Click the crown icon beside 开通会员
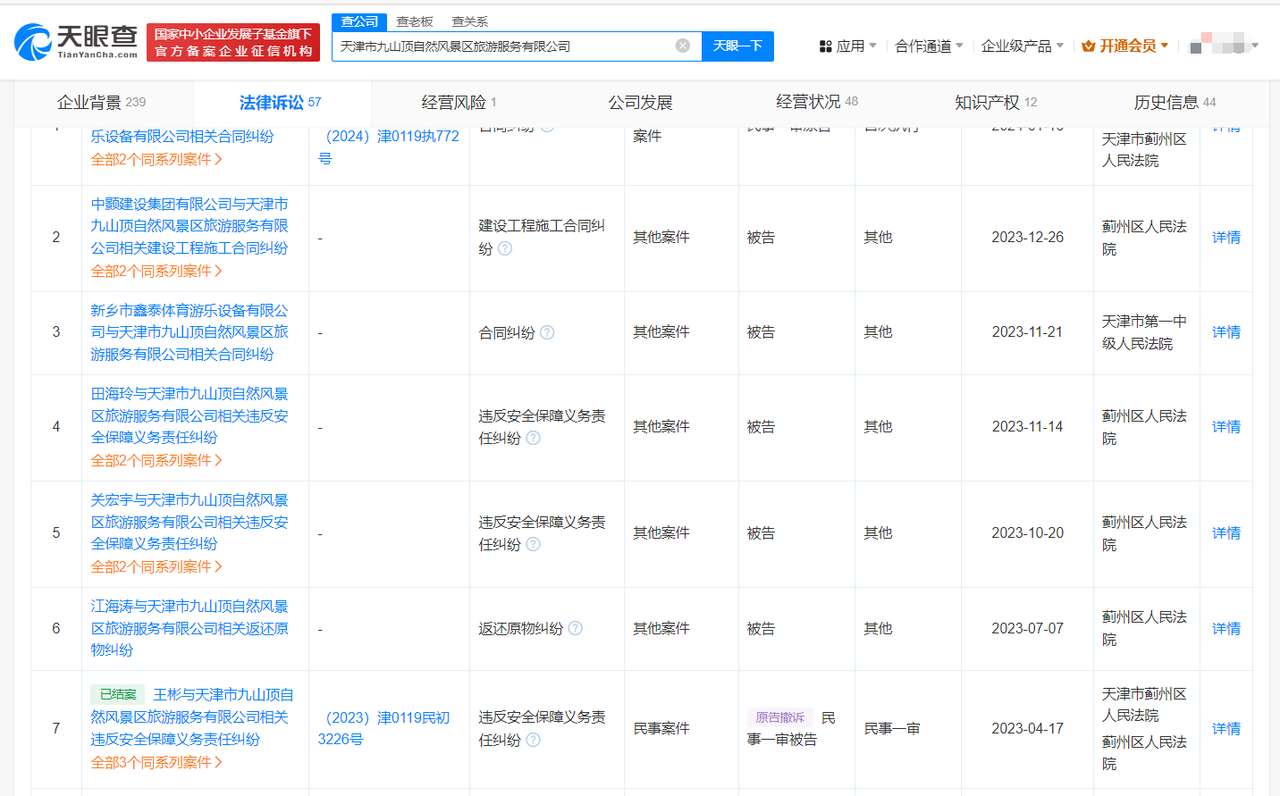The image size is (1280, 796). point(1087,46)
